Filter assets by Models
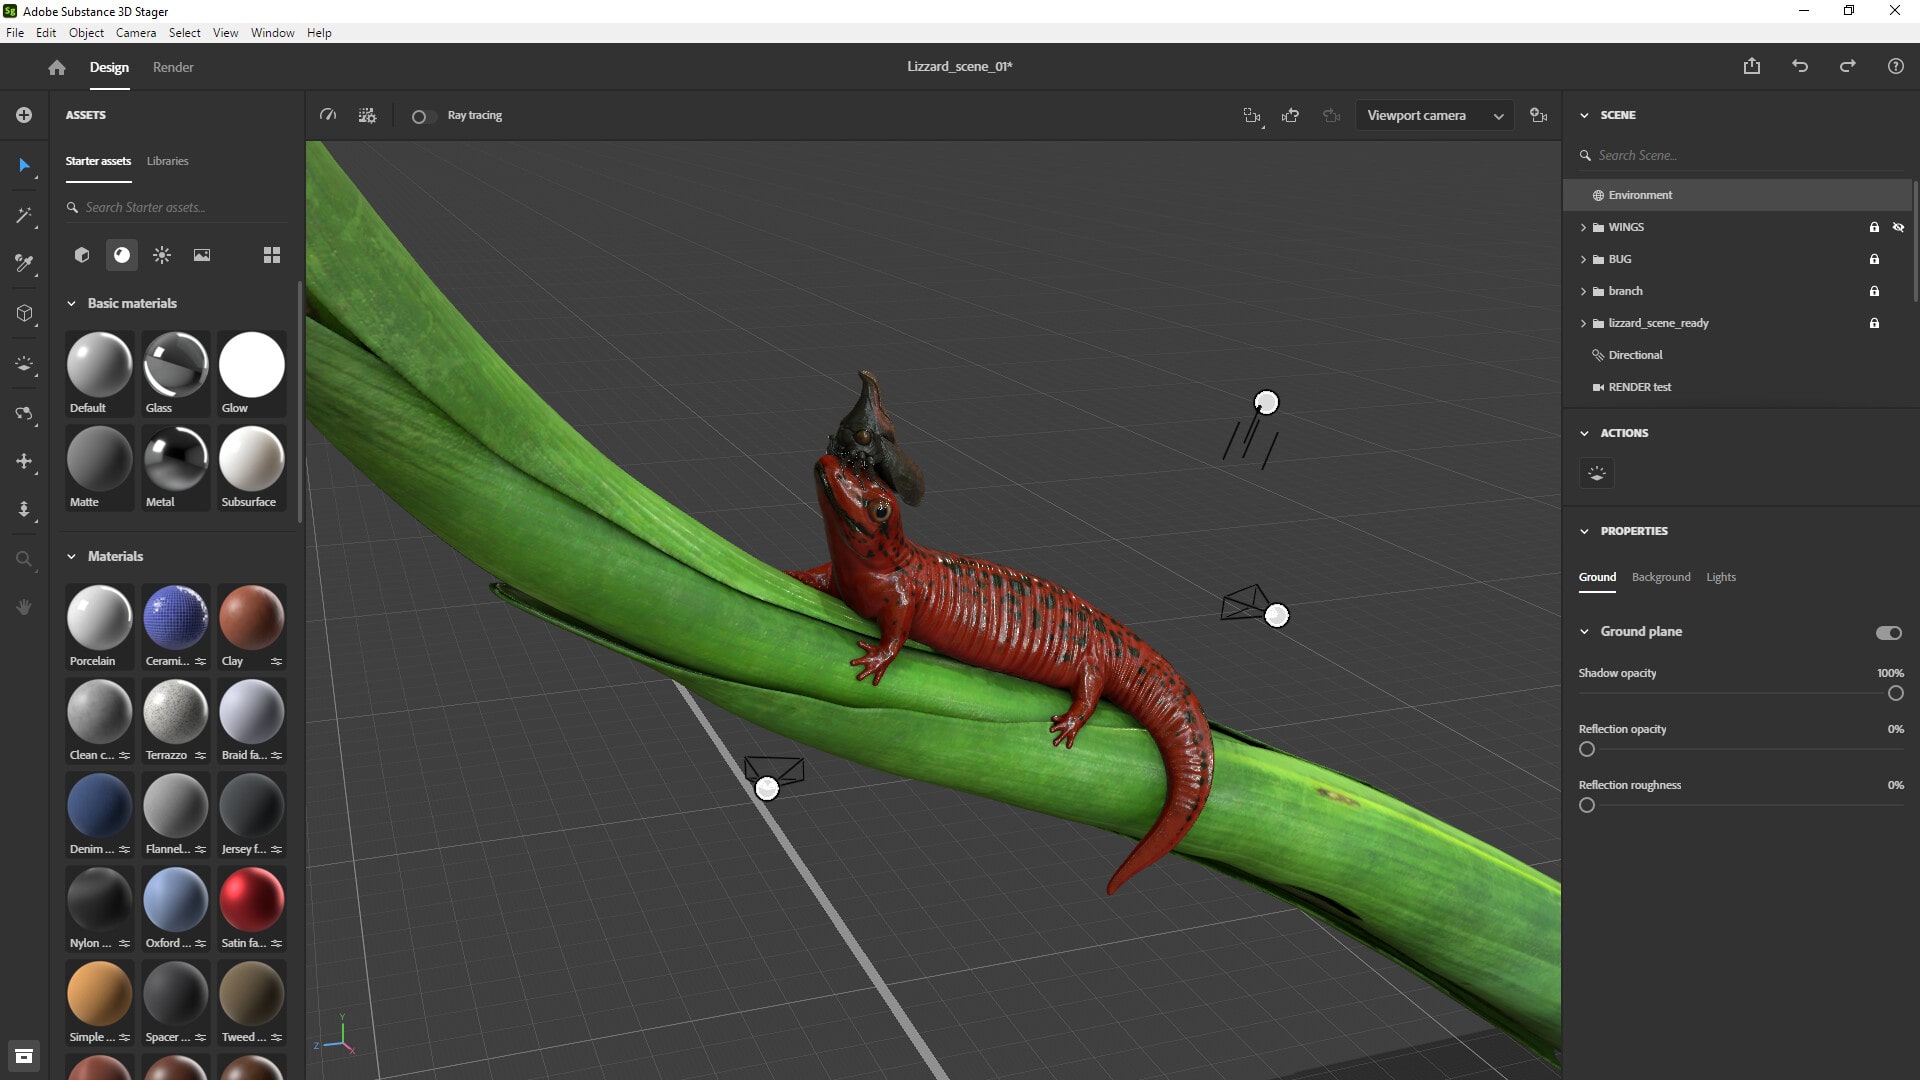 tap(82, 255)
